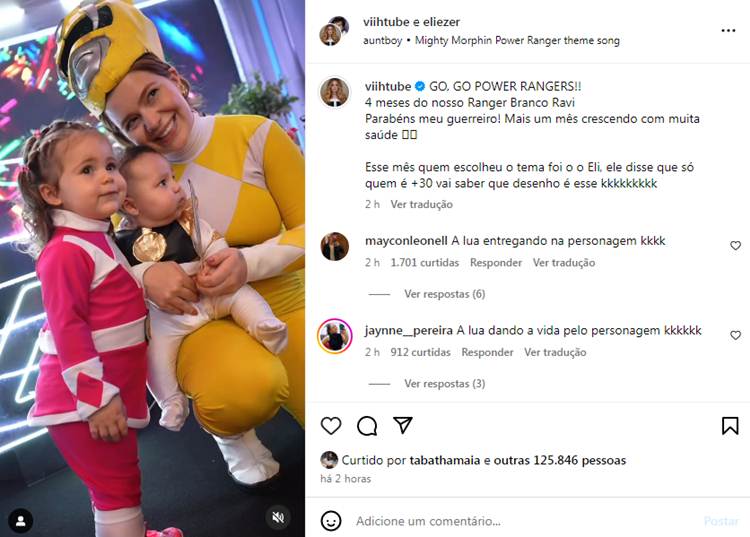Like mayconleonell's comment with heart
This screenshot has width=750, height=537.
(x=735, y=245)
